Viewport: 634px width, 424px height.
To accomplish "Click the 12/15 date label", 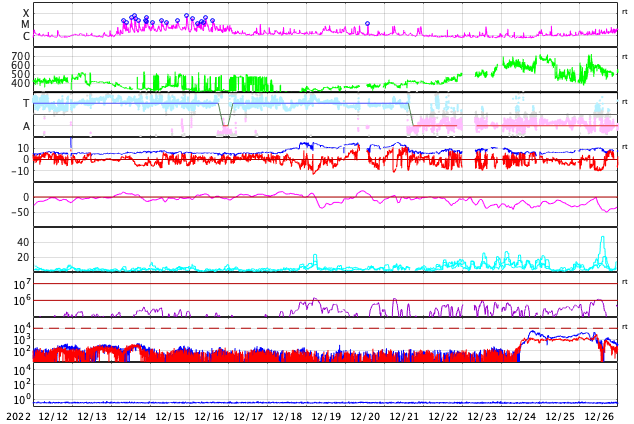I will pos(170,417).
